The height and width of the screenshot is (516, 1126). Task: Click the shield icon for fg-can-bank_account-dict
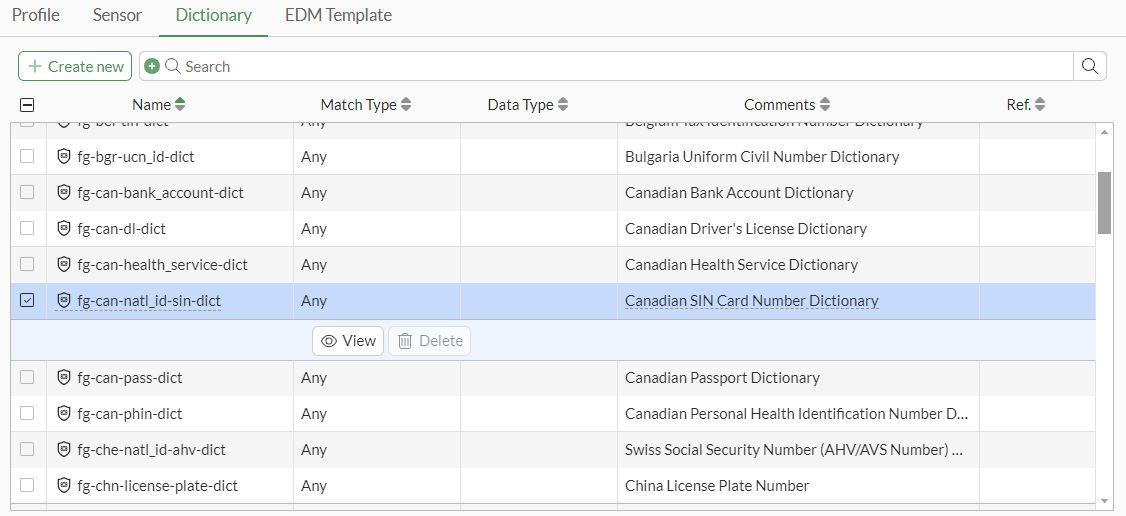pos(64,193)
